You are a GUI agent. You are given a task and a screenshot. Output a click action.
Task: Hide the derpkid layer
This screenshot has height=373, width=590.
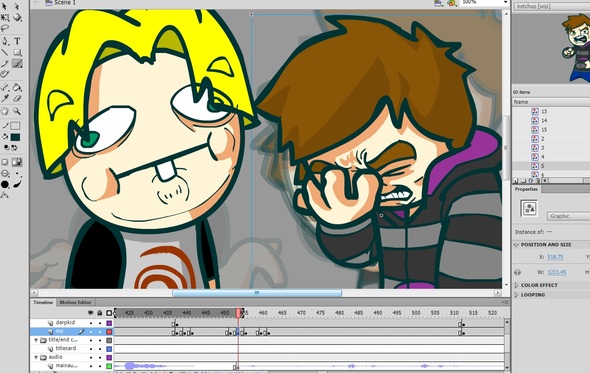pyautogui.click(x=91, y=323)
